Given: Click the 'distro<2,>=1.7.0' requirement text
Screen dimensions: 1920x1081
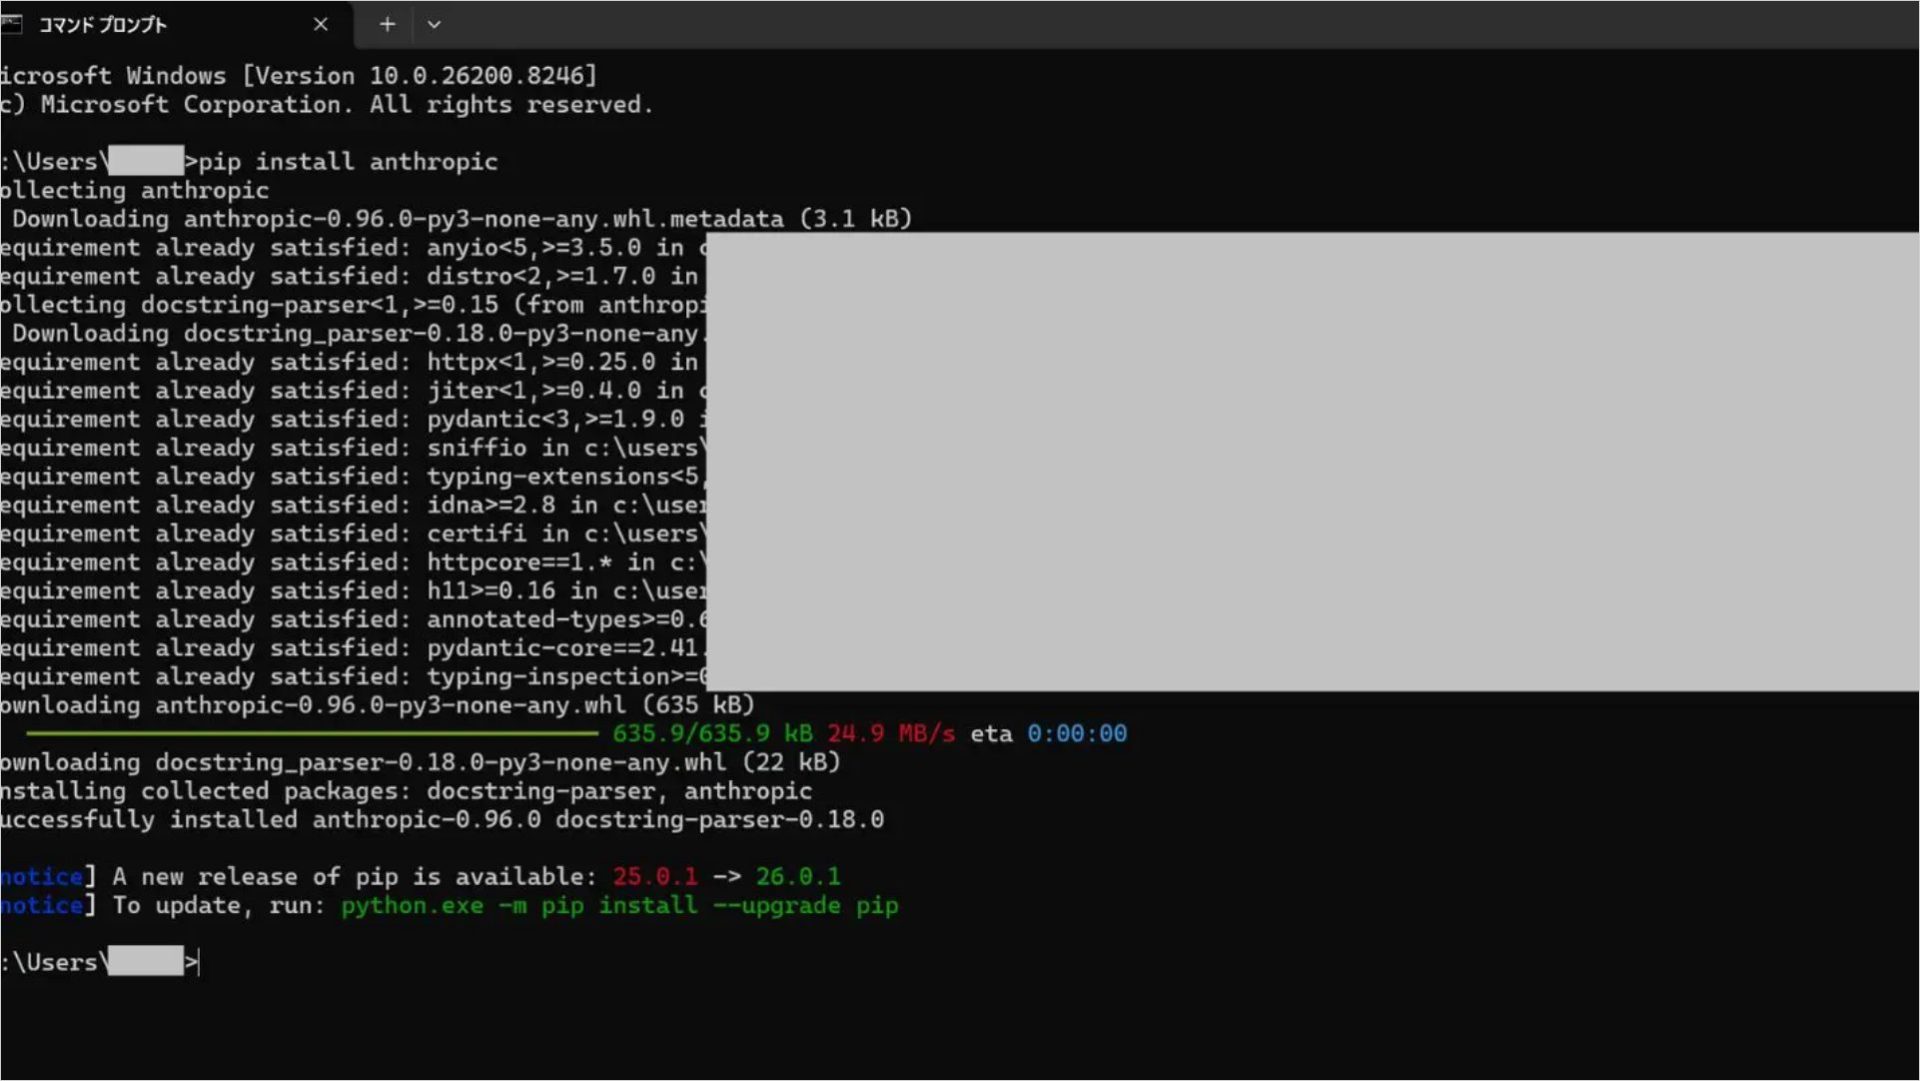Looking at the screenshot, I should pos(541,277).
